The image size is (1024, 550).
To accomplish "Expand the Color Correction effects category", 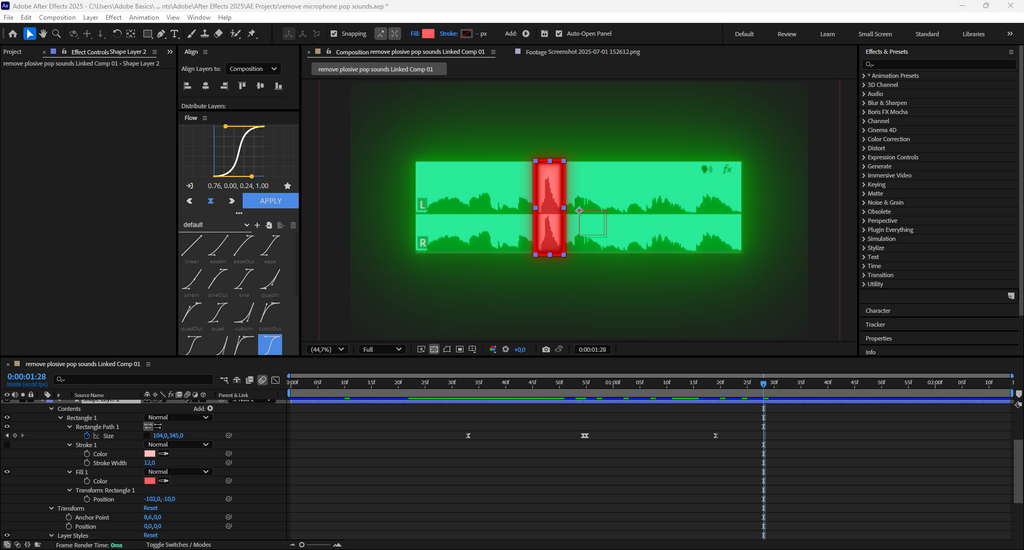I will point(888,139).
